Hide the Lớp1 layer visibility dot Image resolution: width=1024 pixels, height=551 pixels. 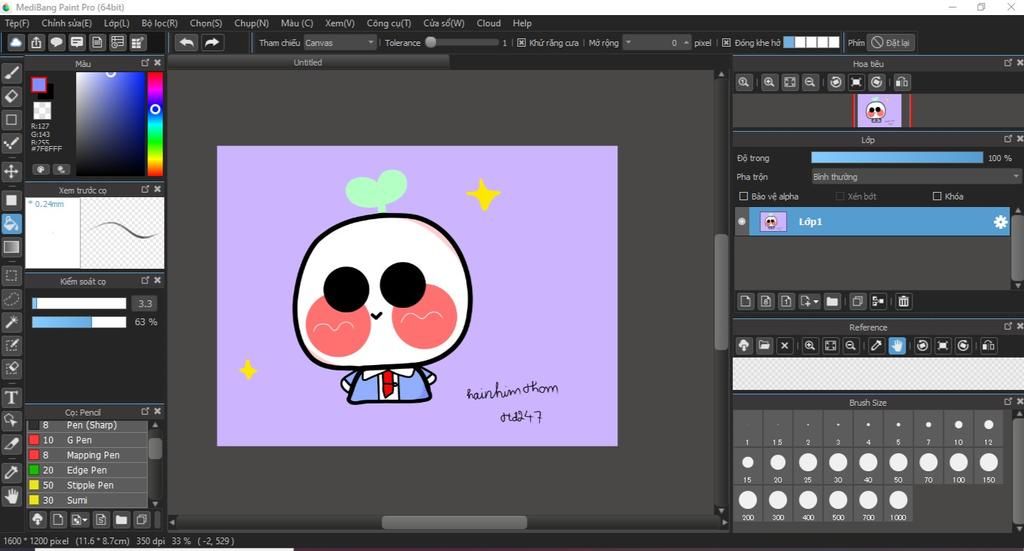point(742,222)
